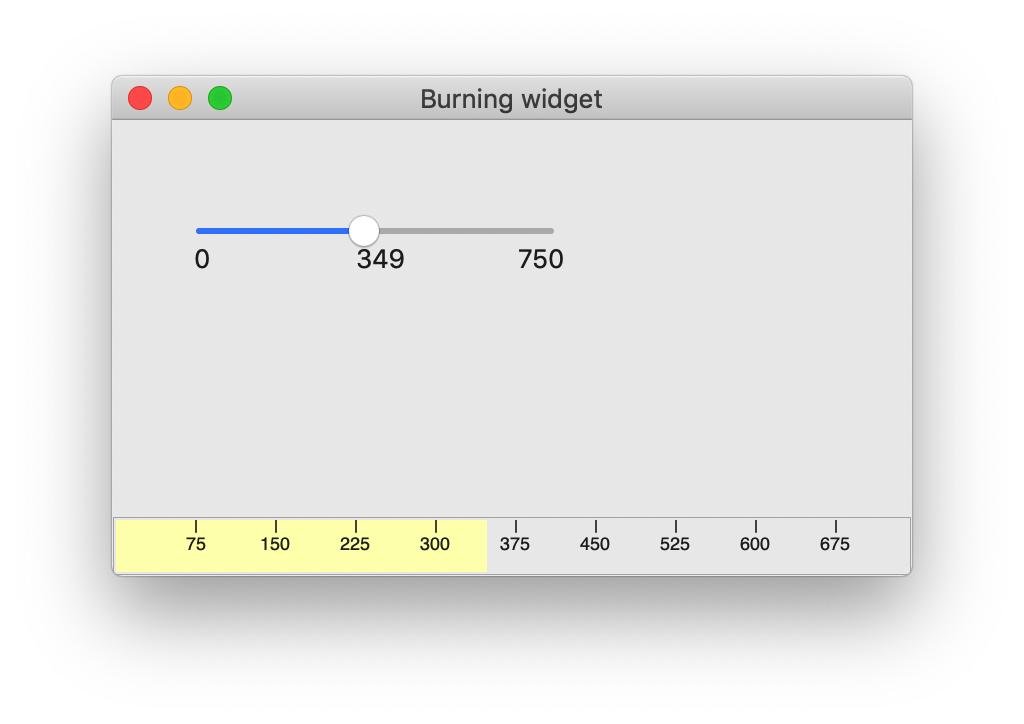Click the slider maximum label 750

tap(540, 260)
